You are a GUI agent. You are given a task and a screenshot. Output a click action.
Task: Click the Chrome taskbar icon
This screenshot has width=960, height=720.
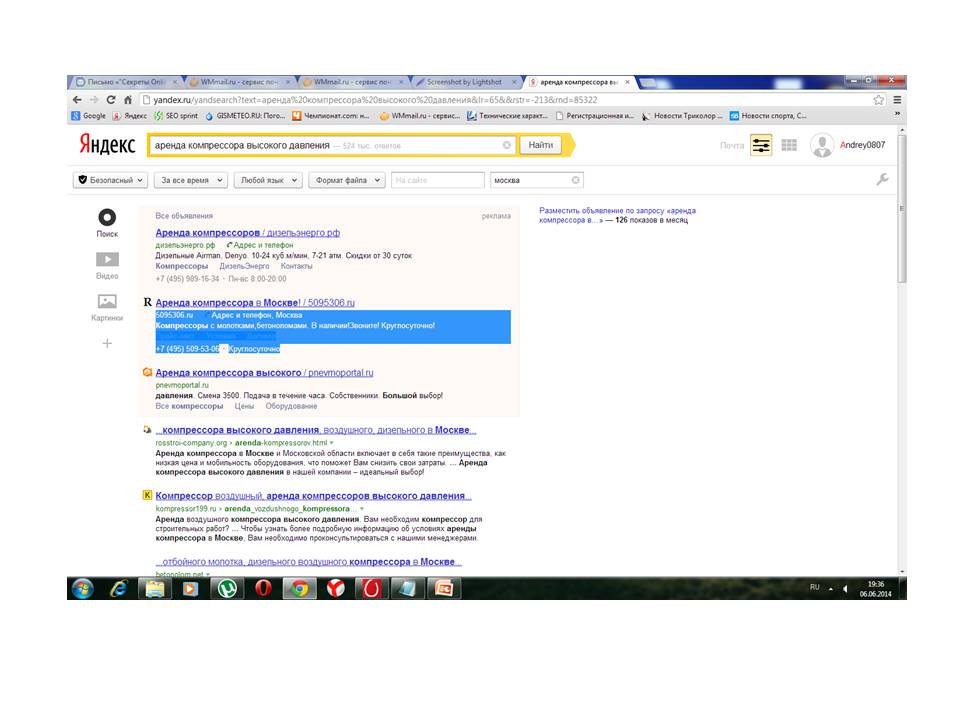tap(299, 588)
